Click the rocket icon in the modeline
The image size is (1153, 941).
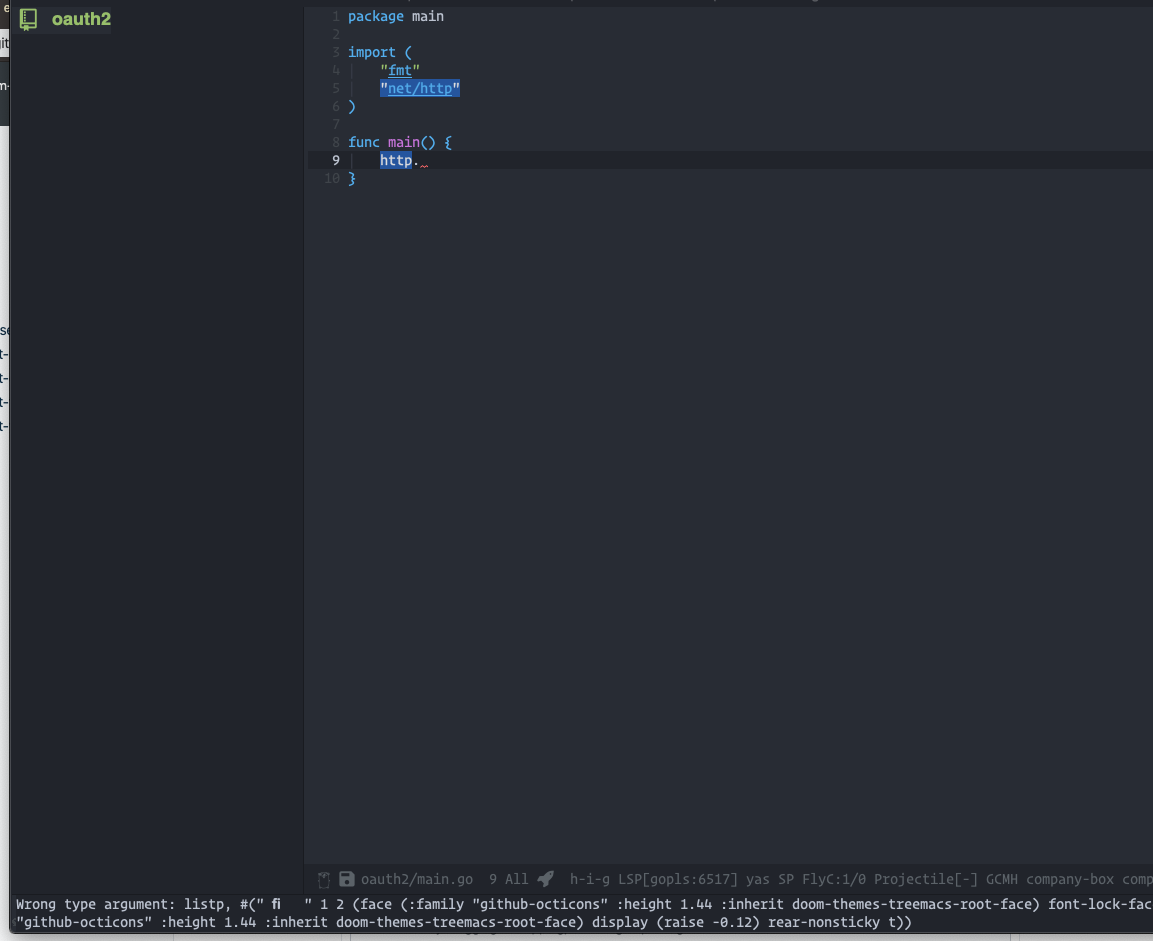tap(545, 879)
